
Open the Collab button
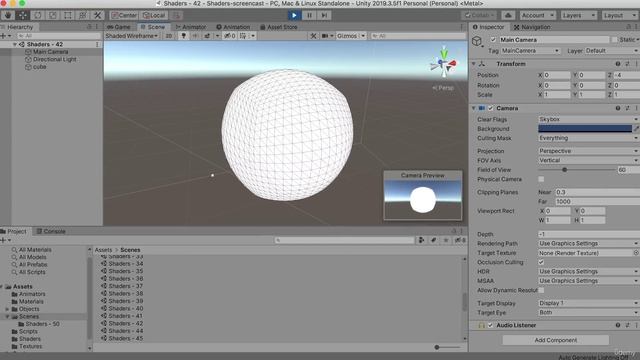[x=480, y=16]
